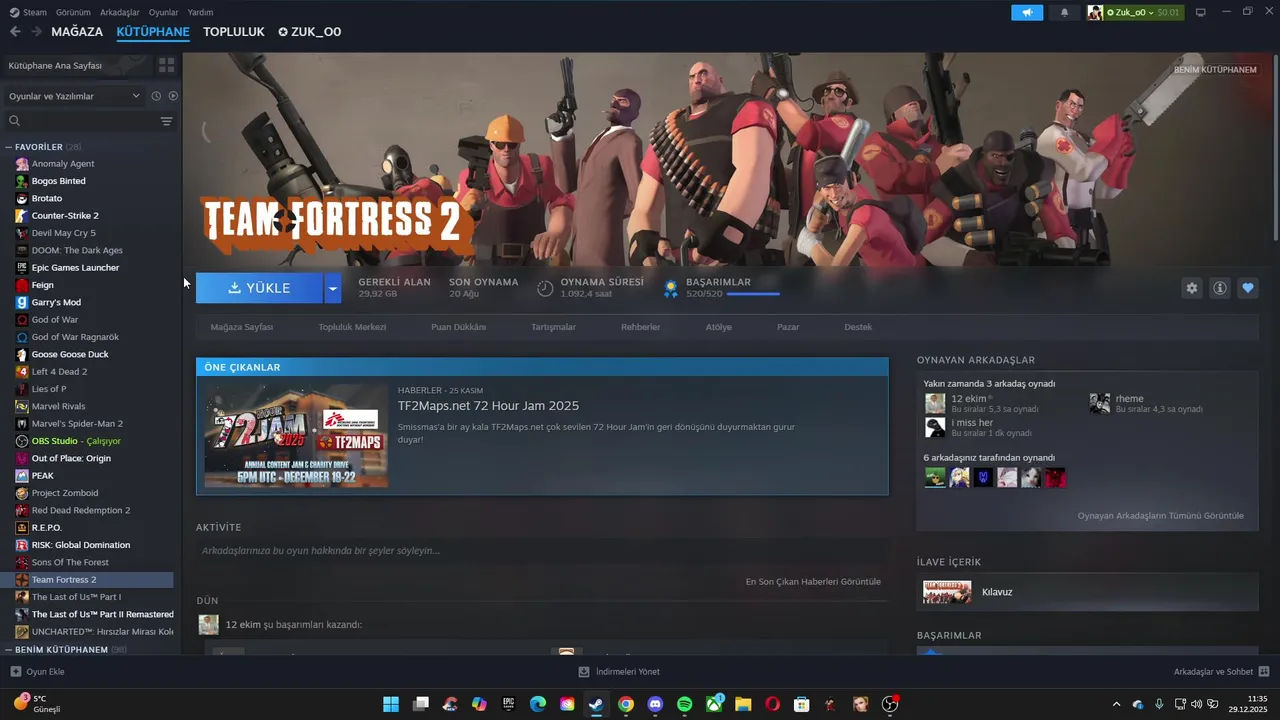Open the announcements megaphone button
The image size is (1280, 720).
(1027, 12)
